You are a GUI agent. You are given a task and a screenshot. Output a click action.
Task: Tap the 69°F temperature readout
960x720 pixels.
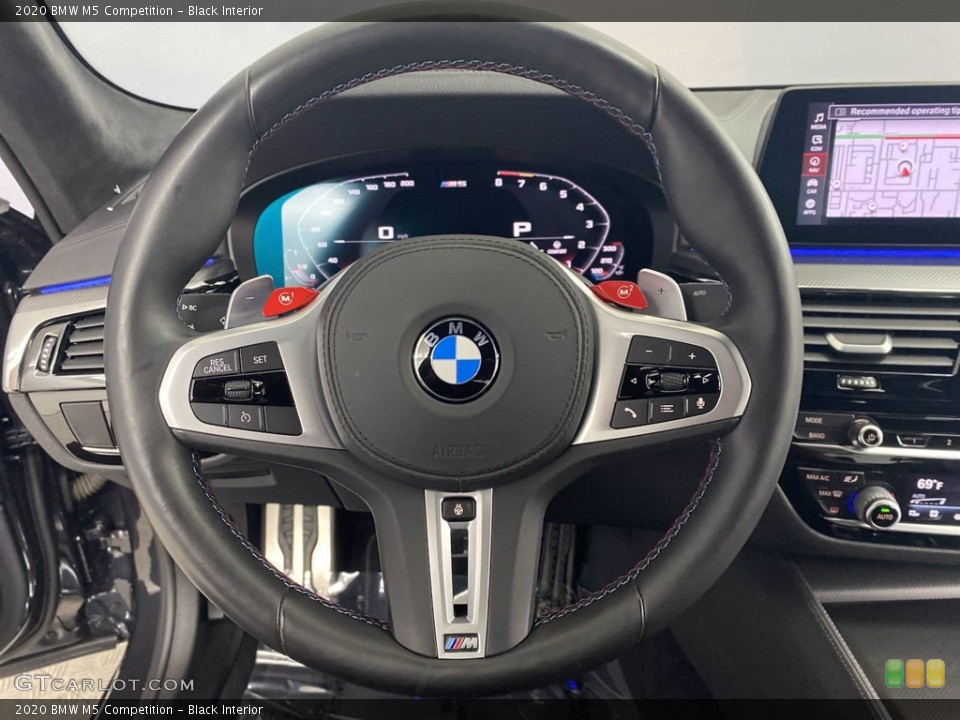(929, 484)
